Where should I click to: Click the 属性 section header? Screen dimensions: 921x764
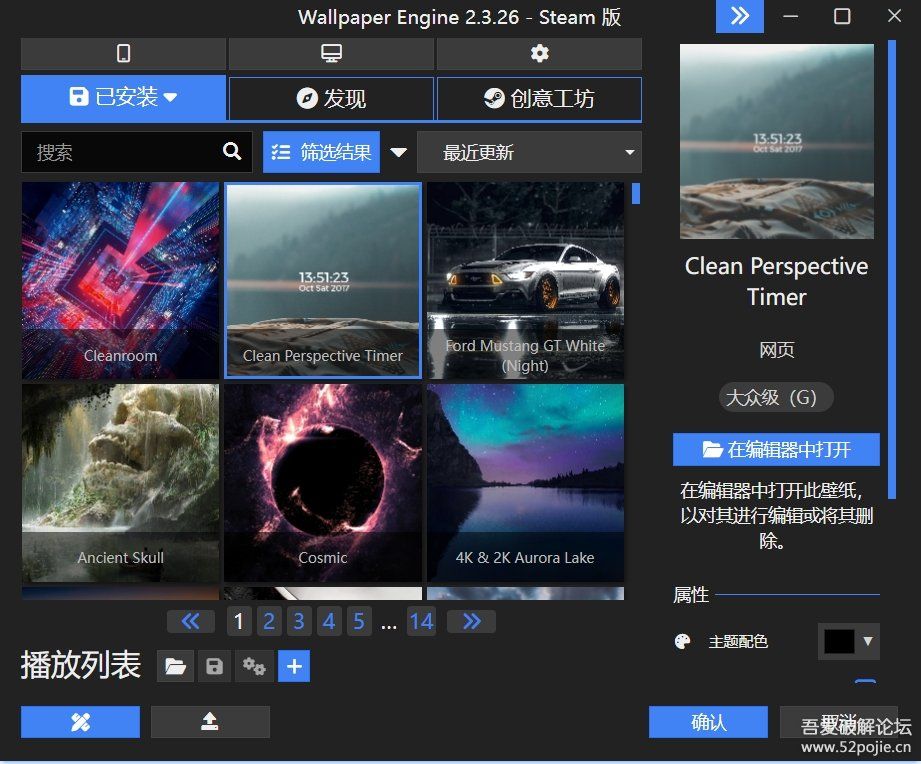click(x=691, y=595)
